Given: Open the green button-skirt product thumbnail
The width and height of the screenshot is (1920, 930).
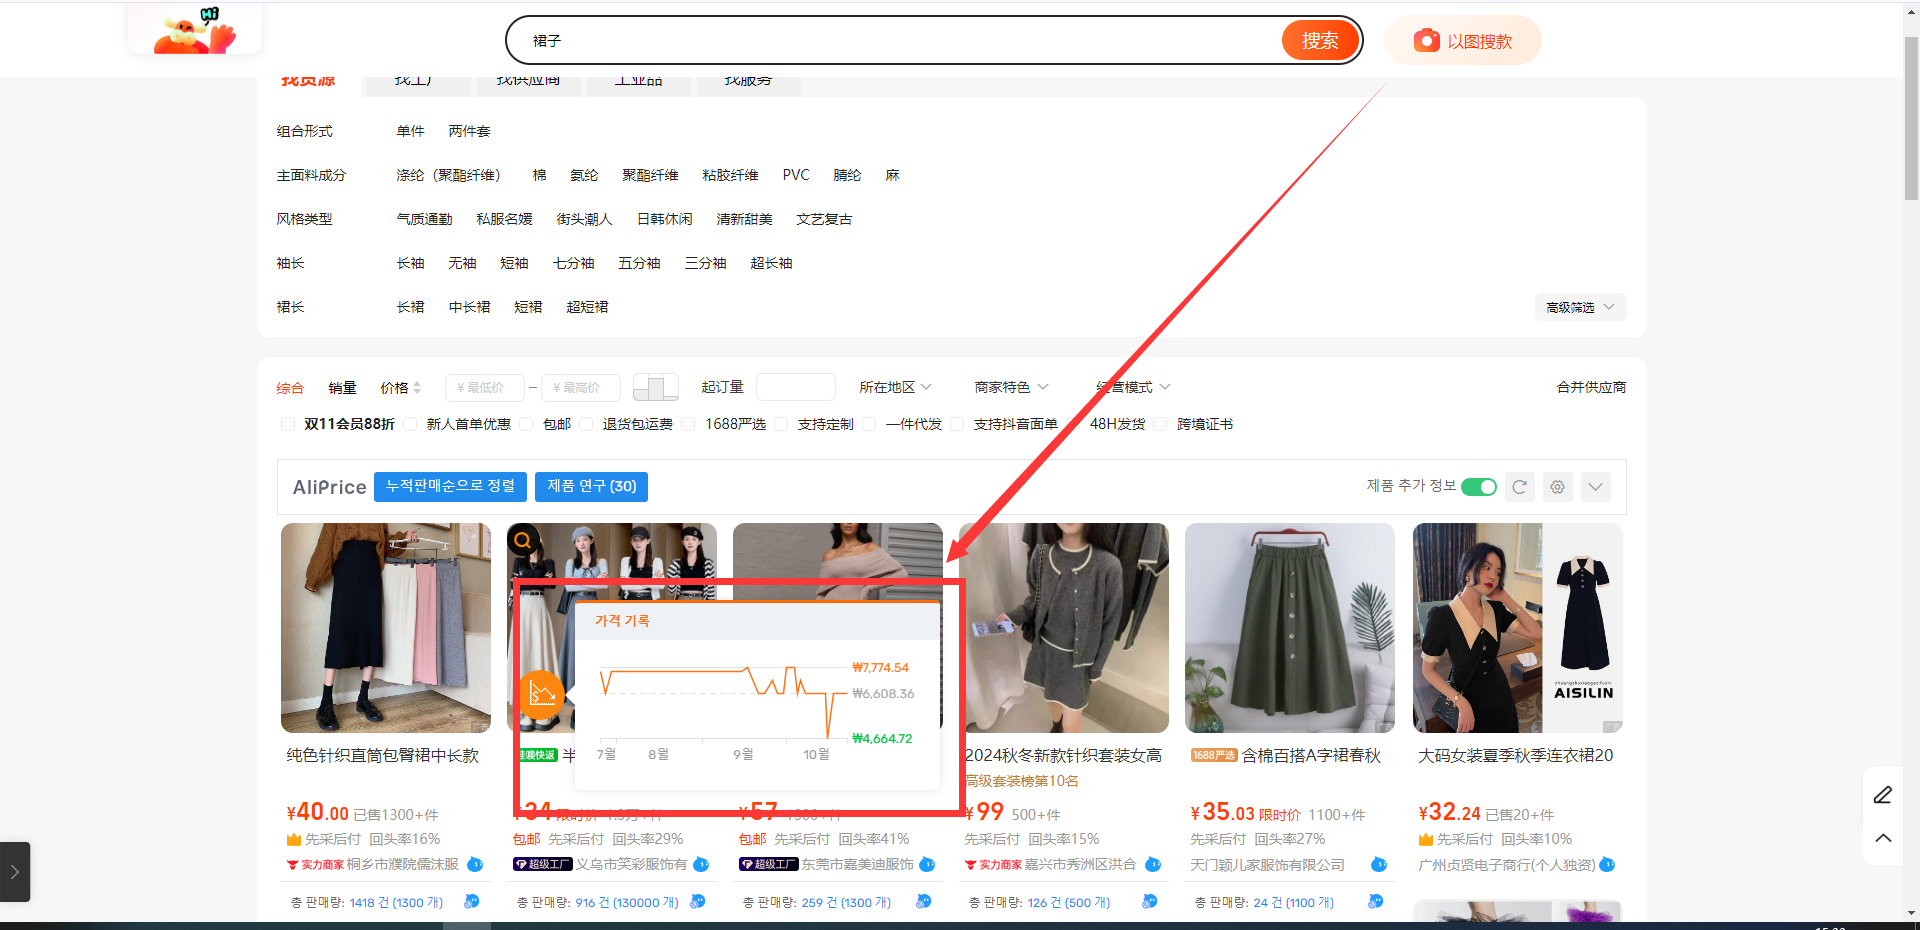Looking at the screenshot, I should pyautogui.click(x=1290, y=628).
